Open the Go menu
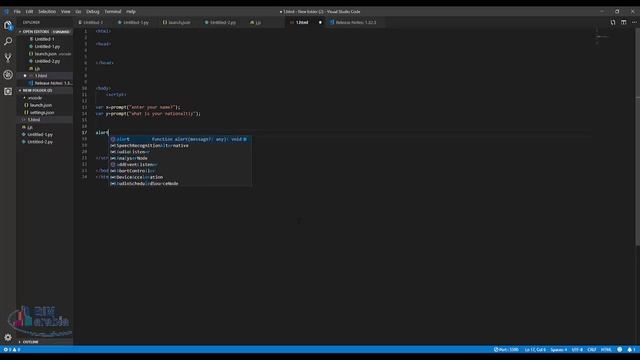The width and height of the screenshot is (640, 360). tap(78, 11)
